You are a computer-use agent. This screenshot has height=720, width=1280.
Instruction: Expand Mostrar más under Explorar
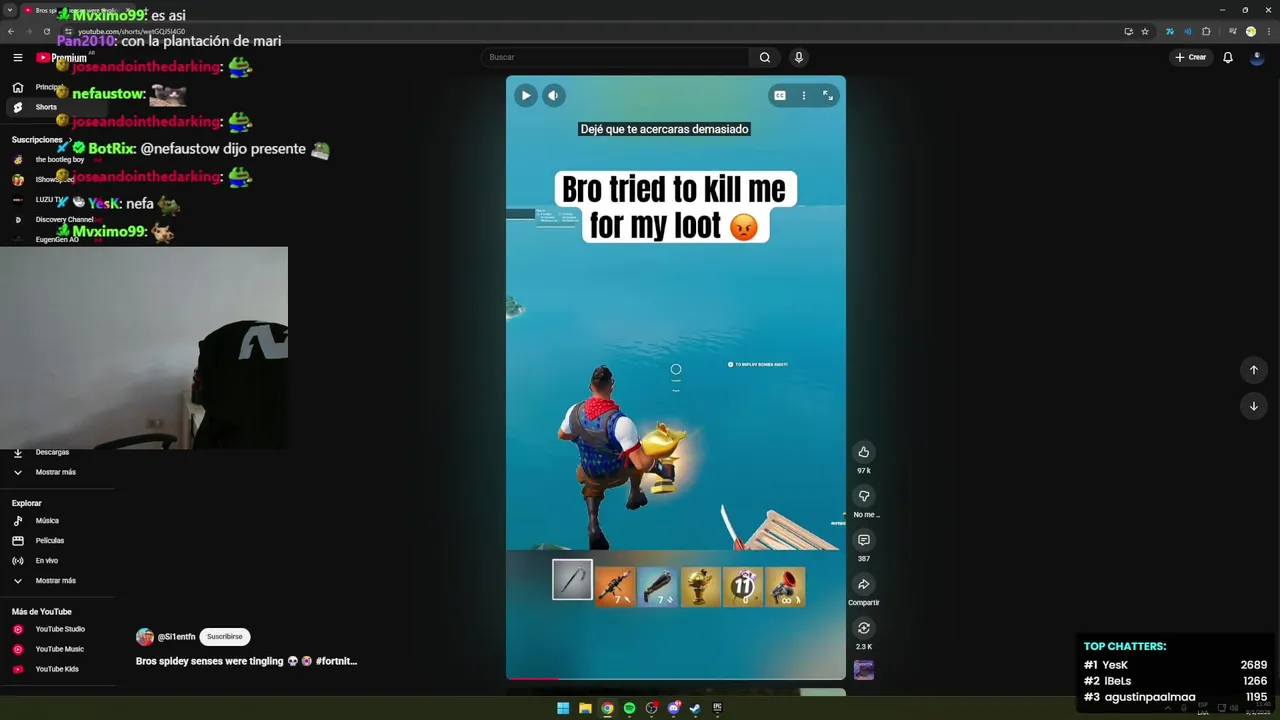[x=55, y=581]
